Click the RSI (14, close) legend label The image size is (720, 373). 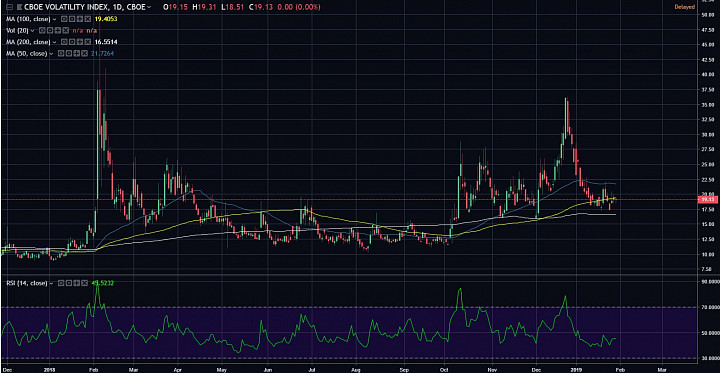pyautogui.click(x=27, y=283)
